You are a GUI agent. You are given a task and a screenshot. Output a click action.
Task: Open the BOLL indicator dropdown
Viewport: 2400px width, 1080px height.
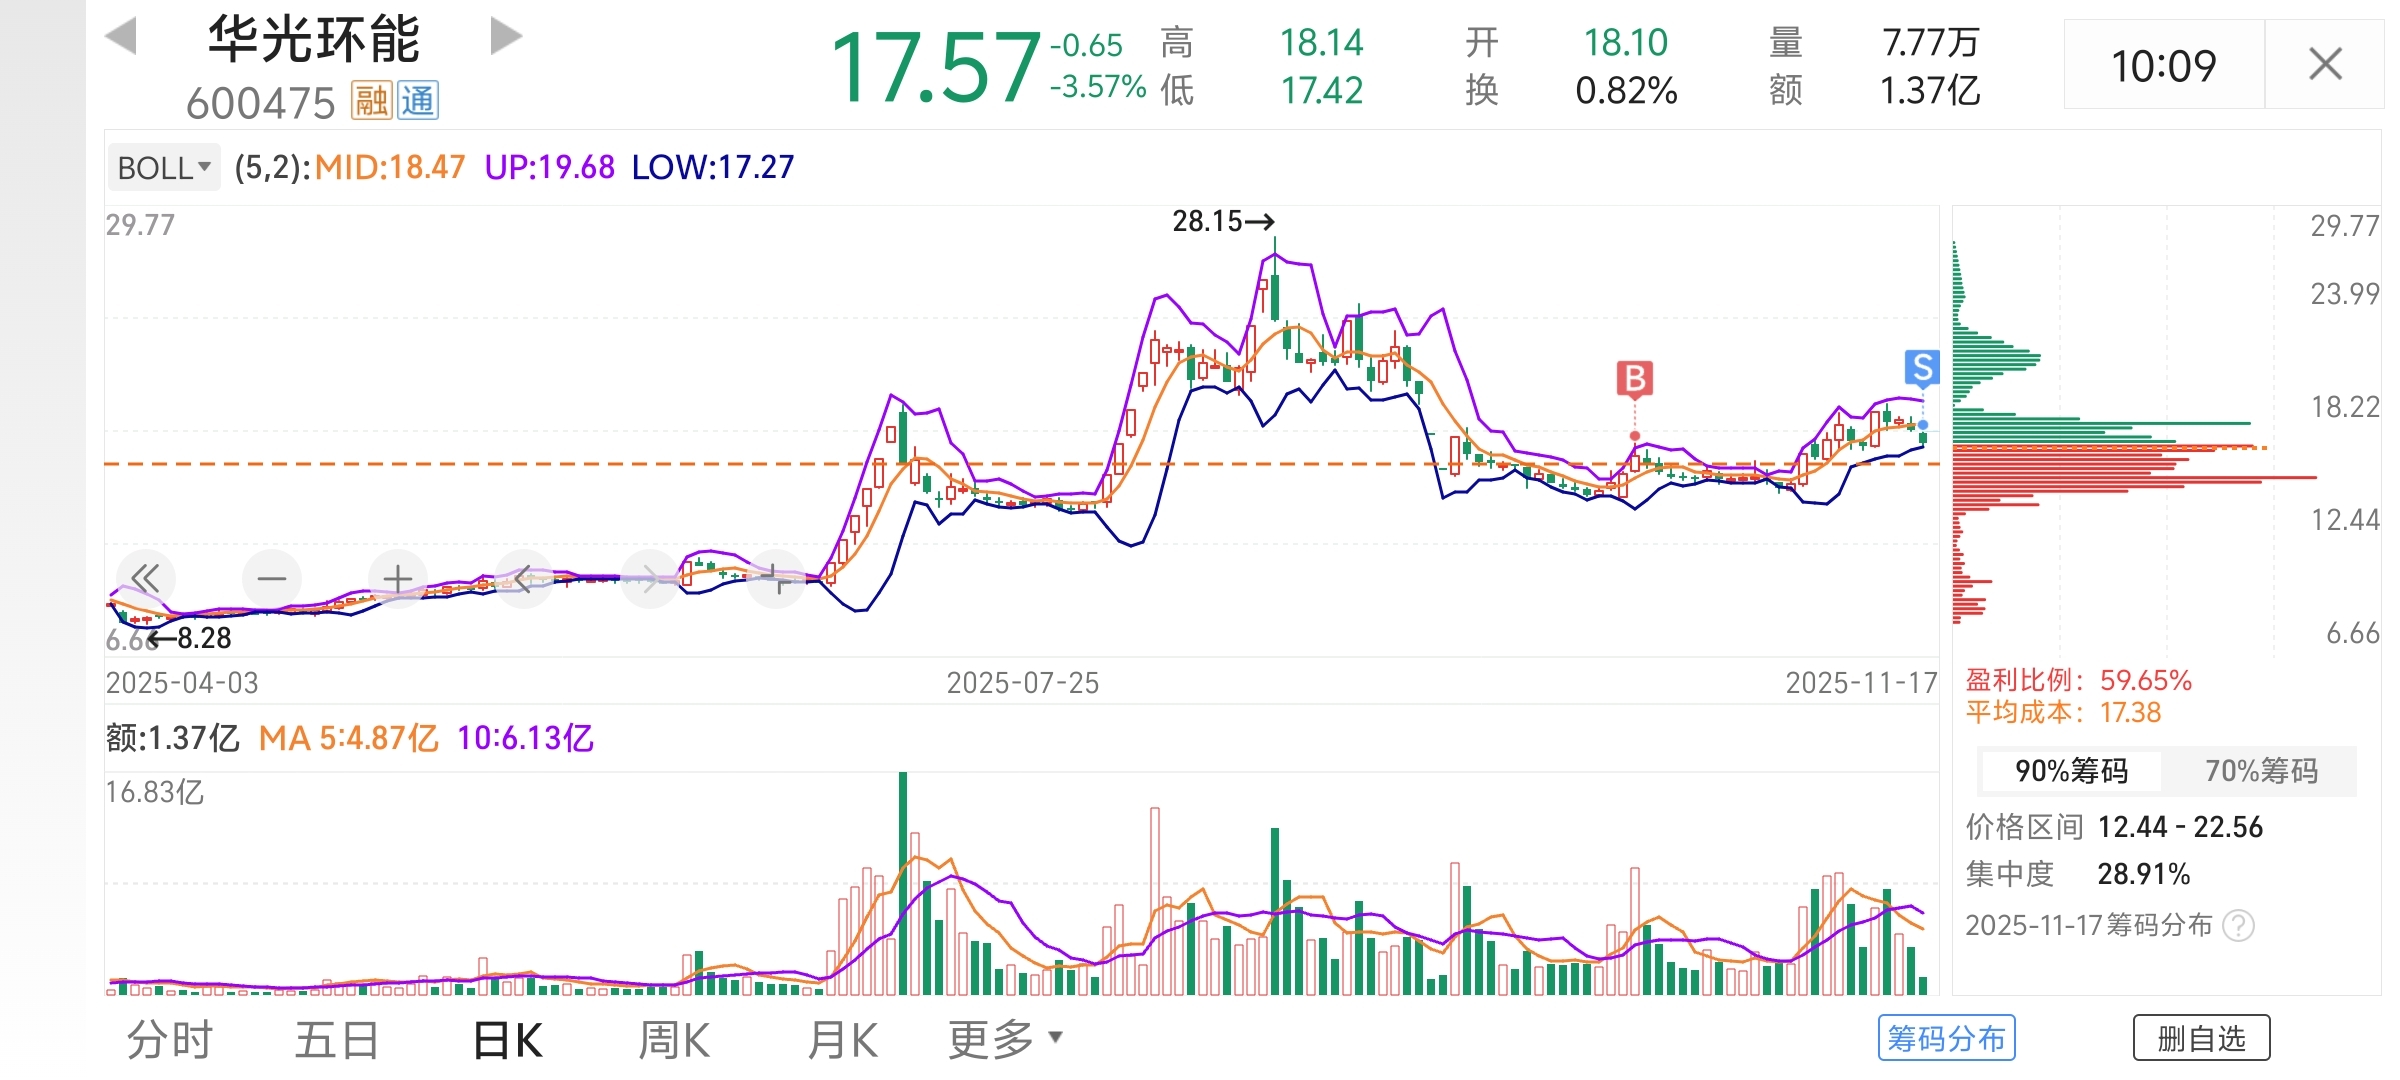[x=164, y=167]
